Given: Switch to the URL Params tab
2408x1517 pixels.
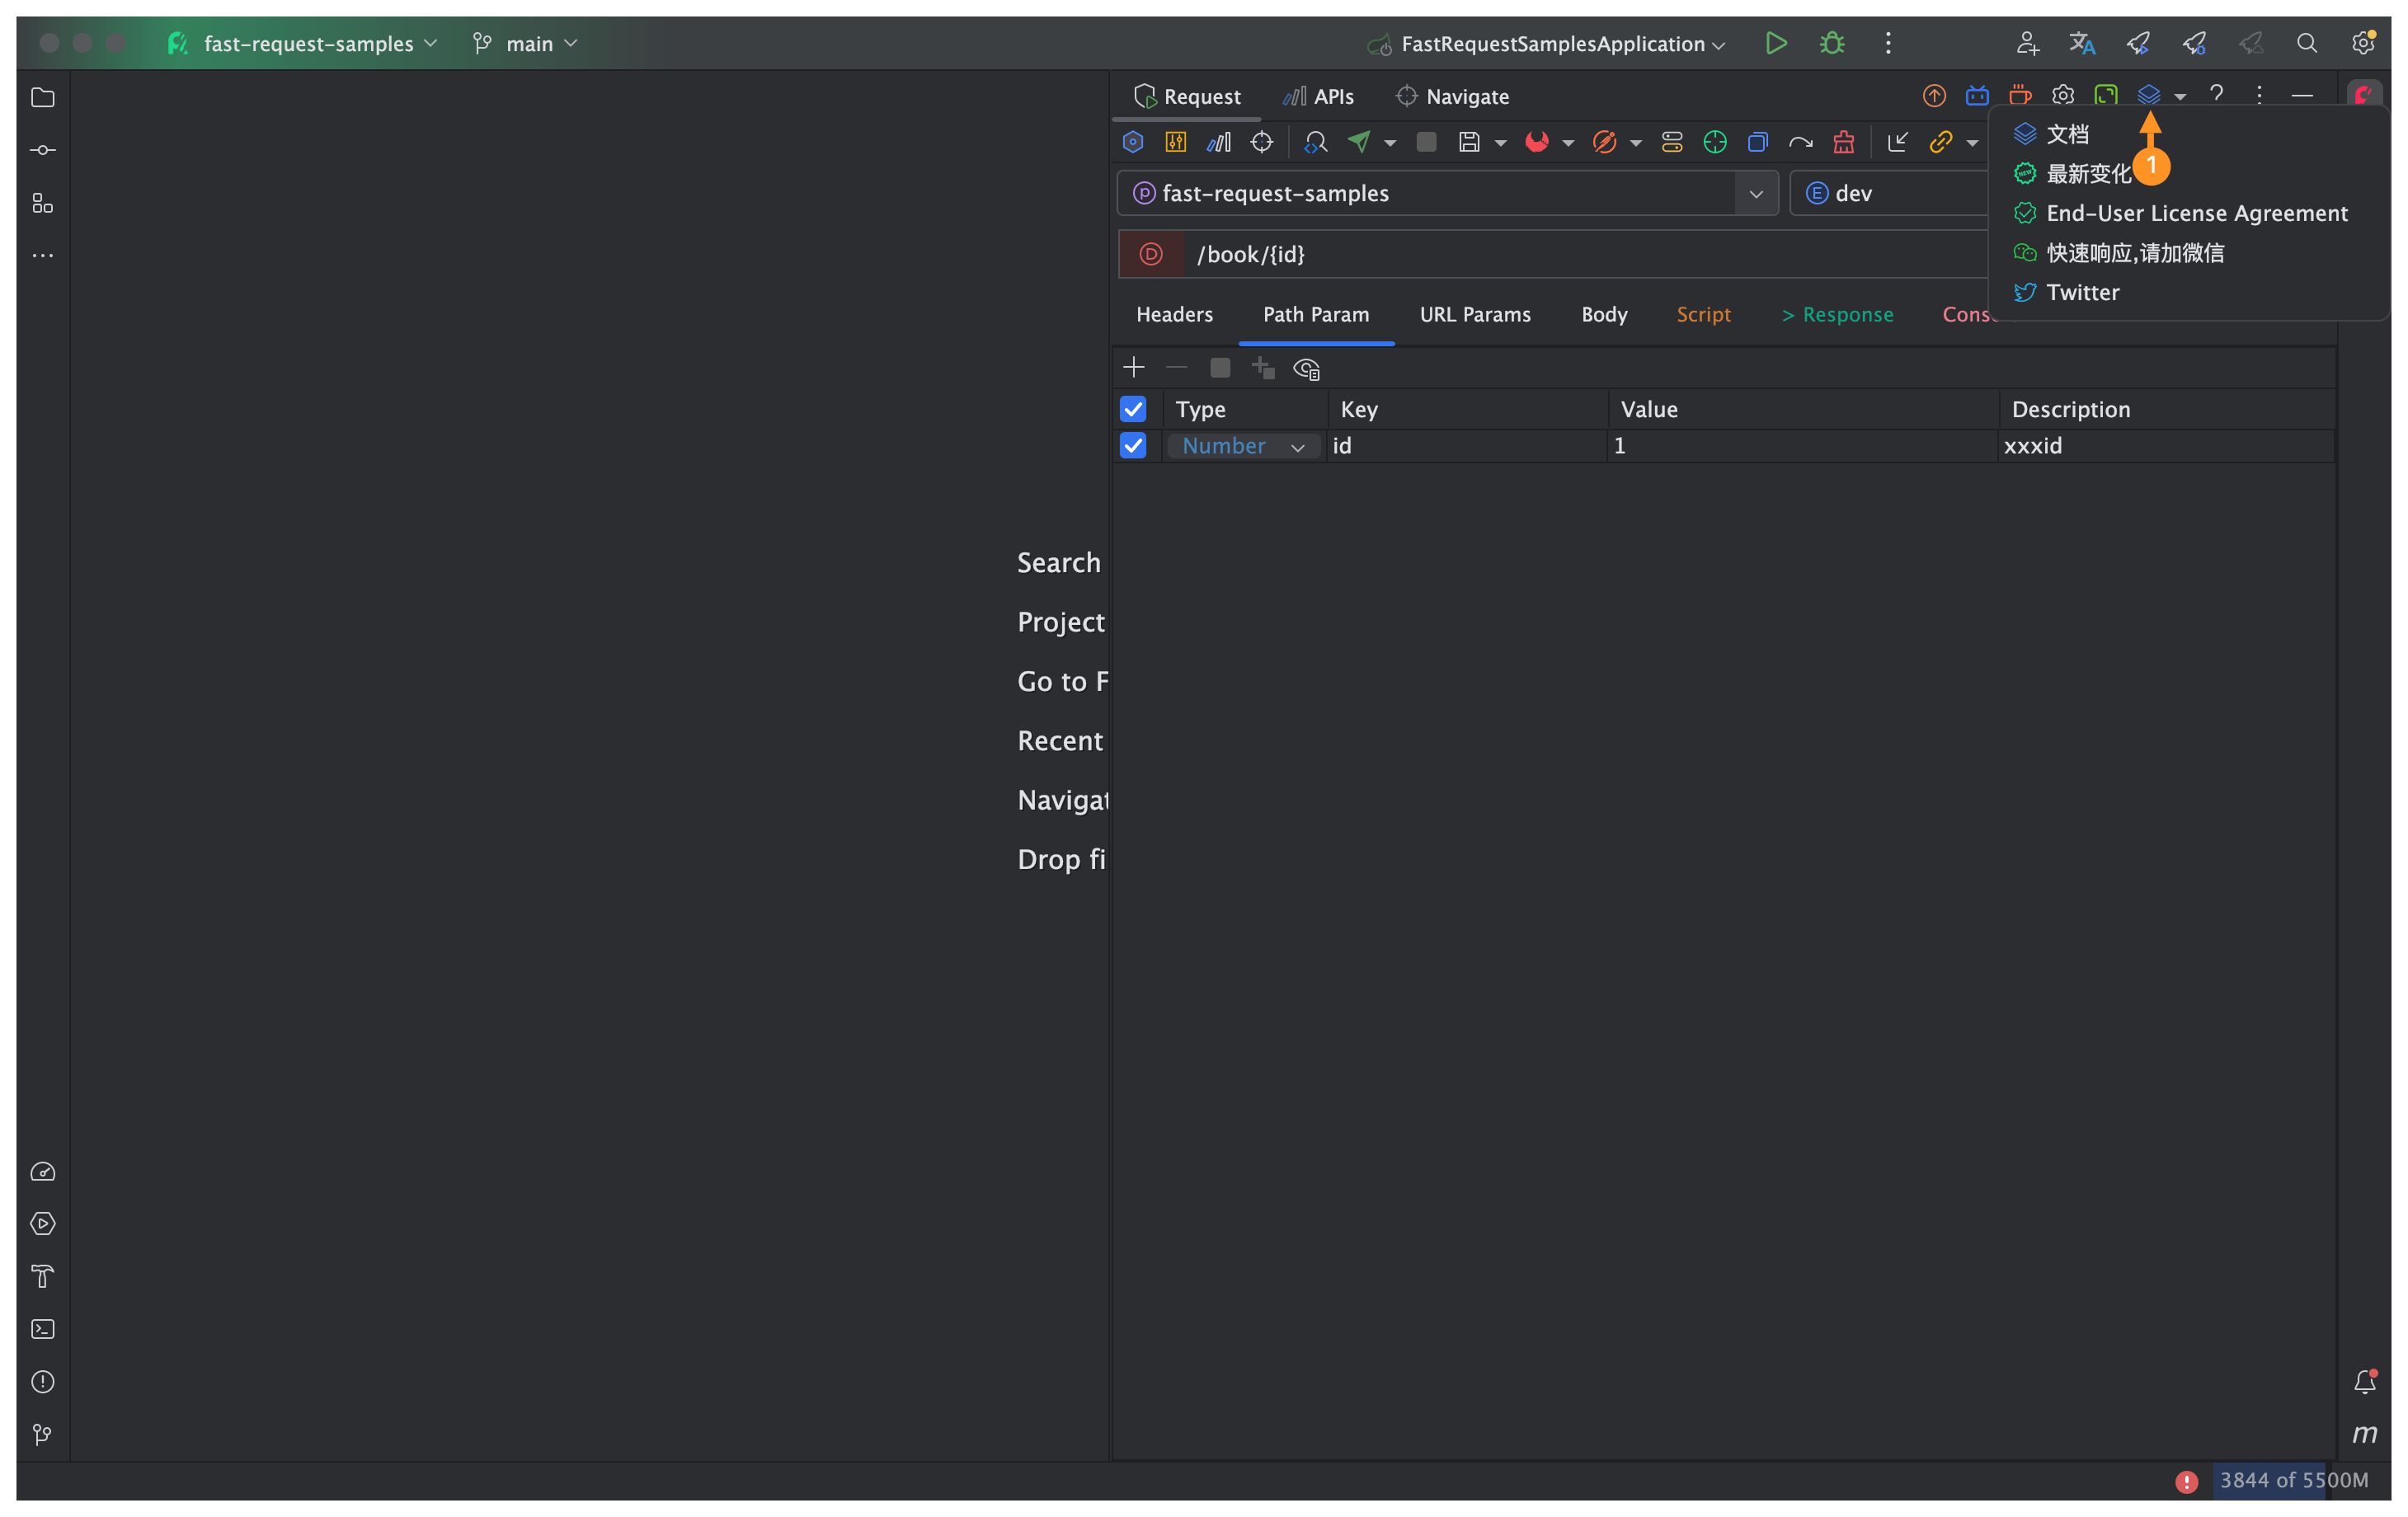Looking at the screenshot, I should point(1475,314).
